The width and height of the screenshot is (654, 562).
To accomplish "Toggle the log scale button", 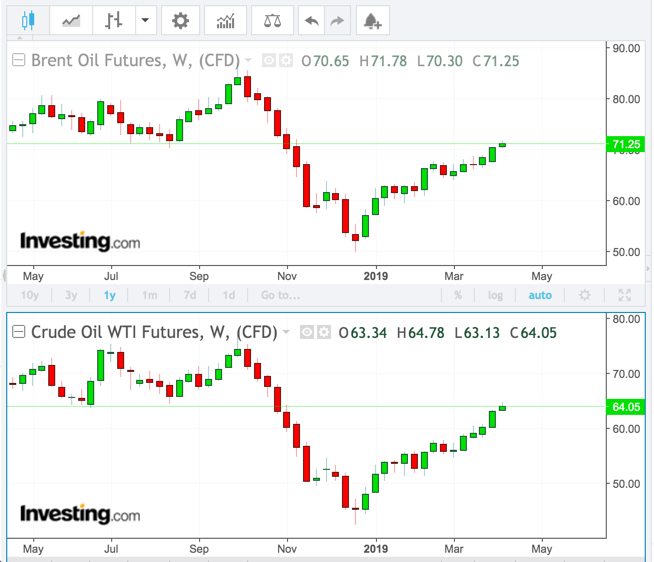I will [495, 295].
